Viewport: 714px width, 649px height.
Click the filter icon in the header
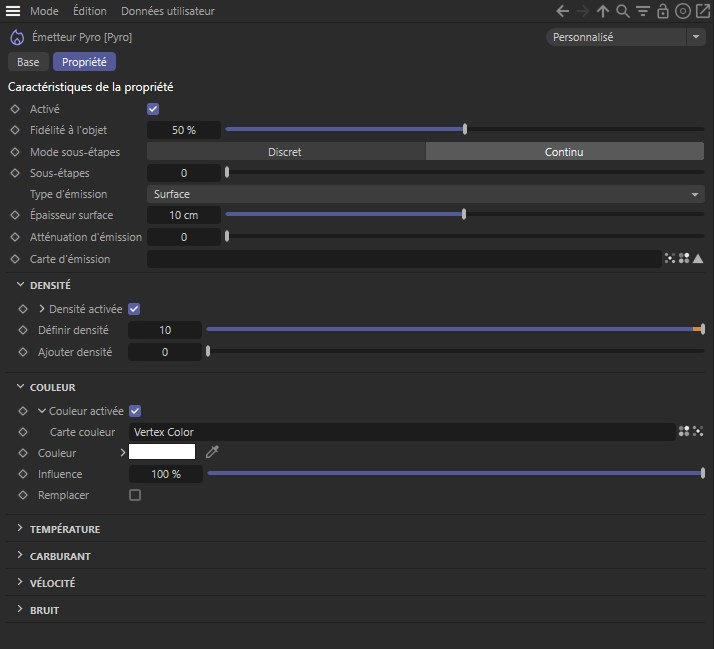[643, 11]
